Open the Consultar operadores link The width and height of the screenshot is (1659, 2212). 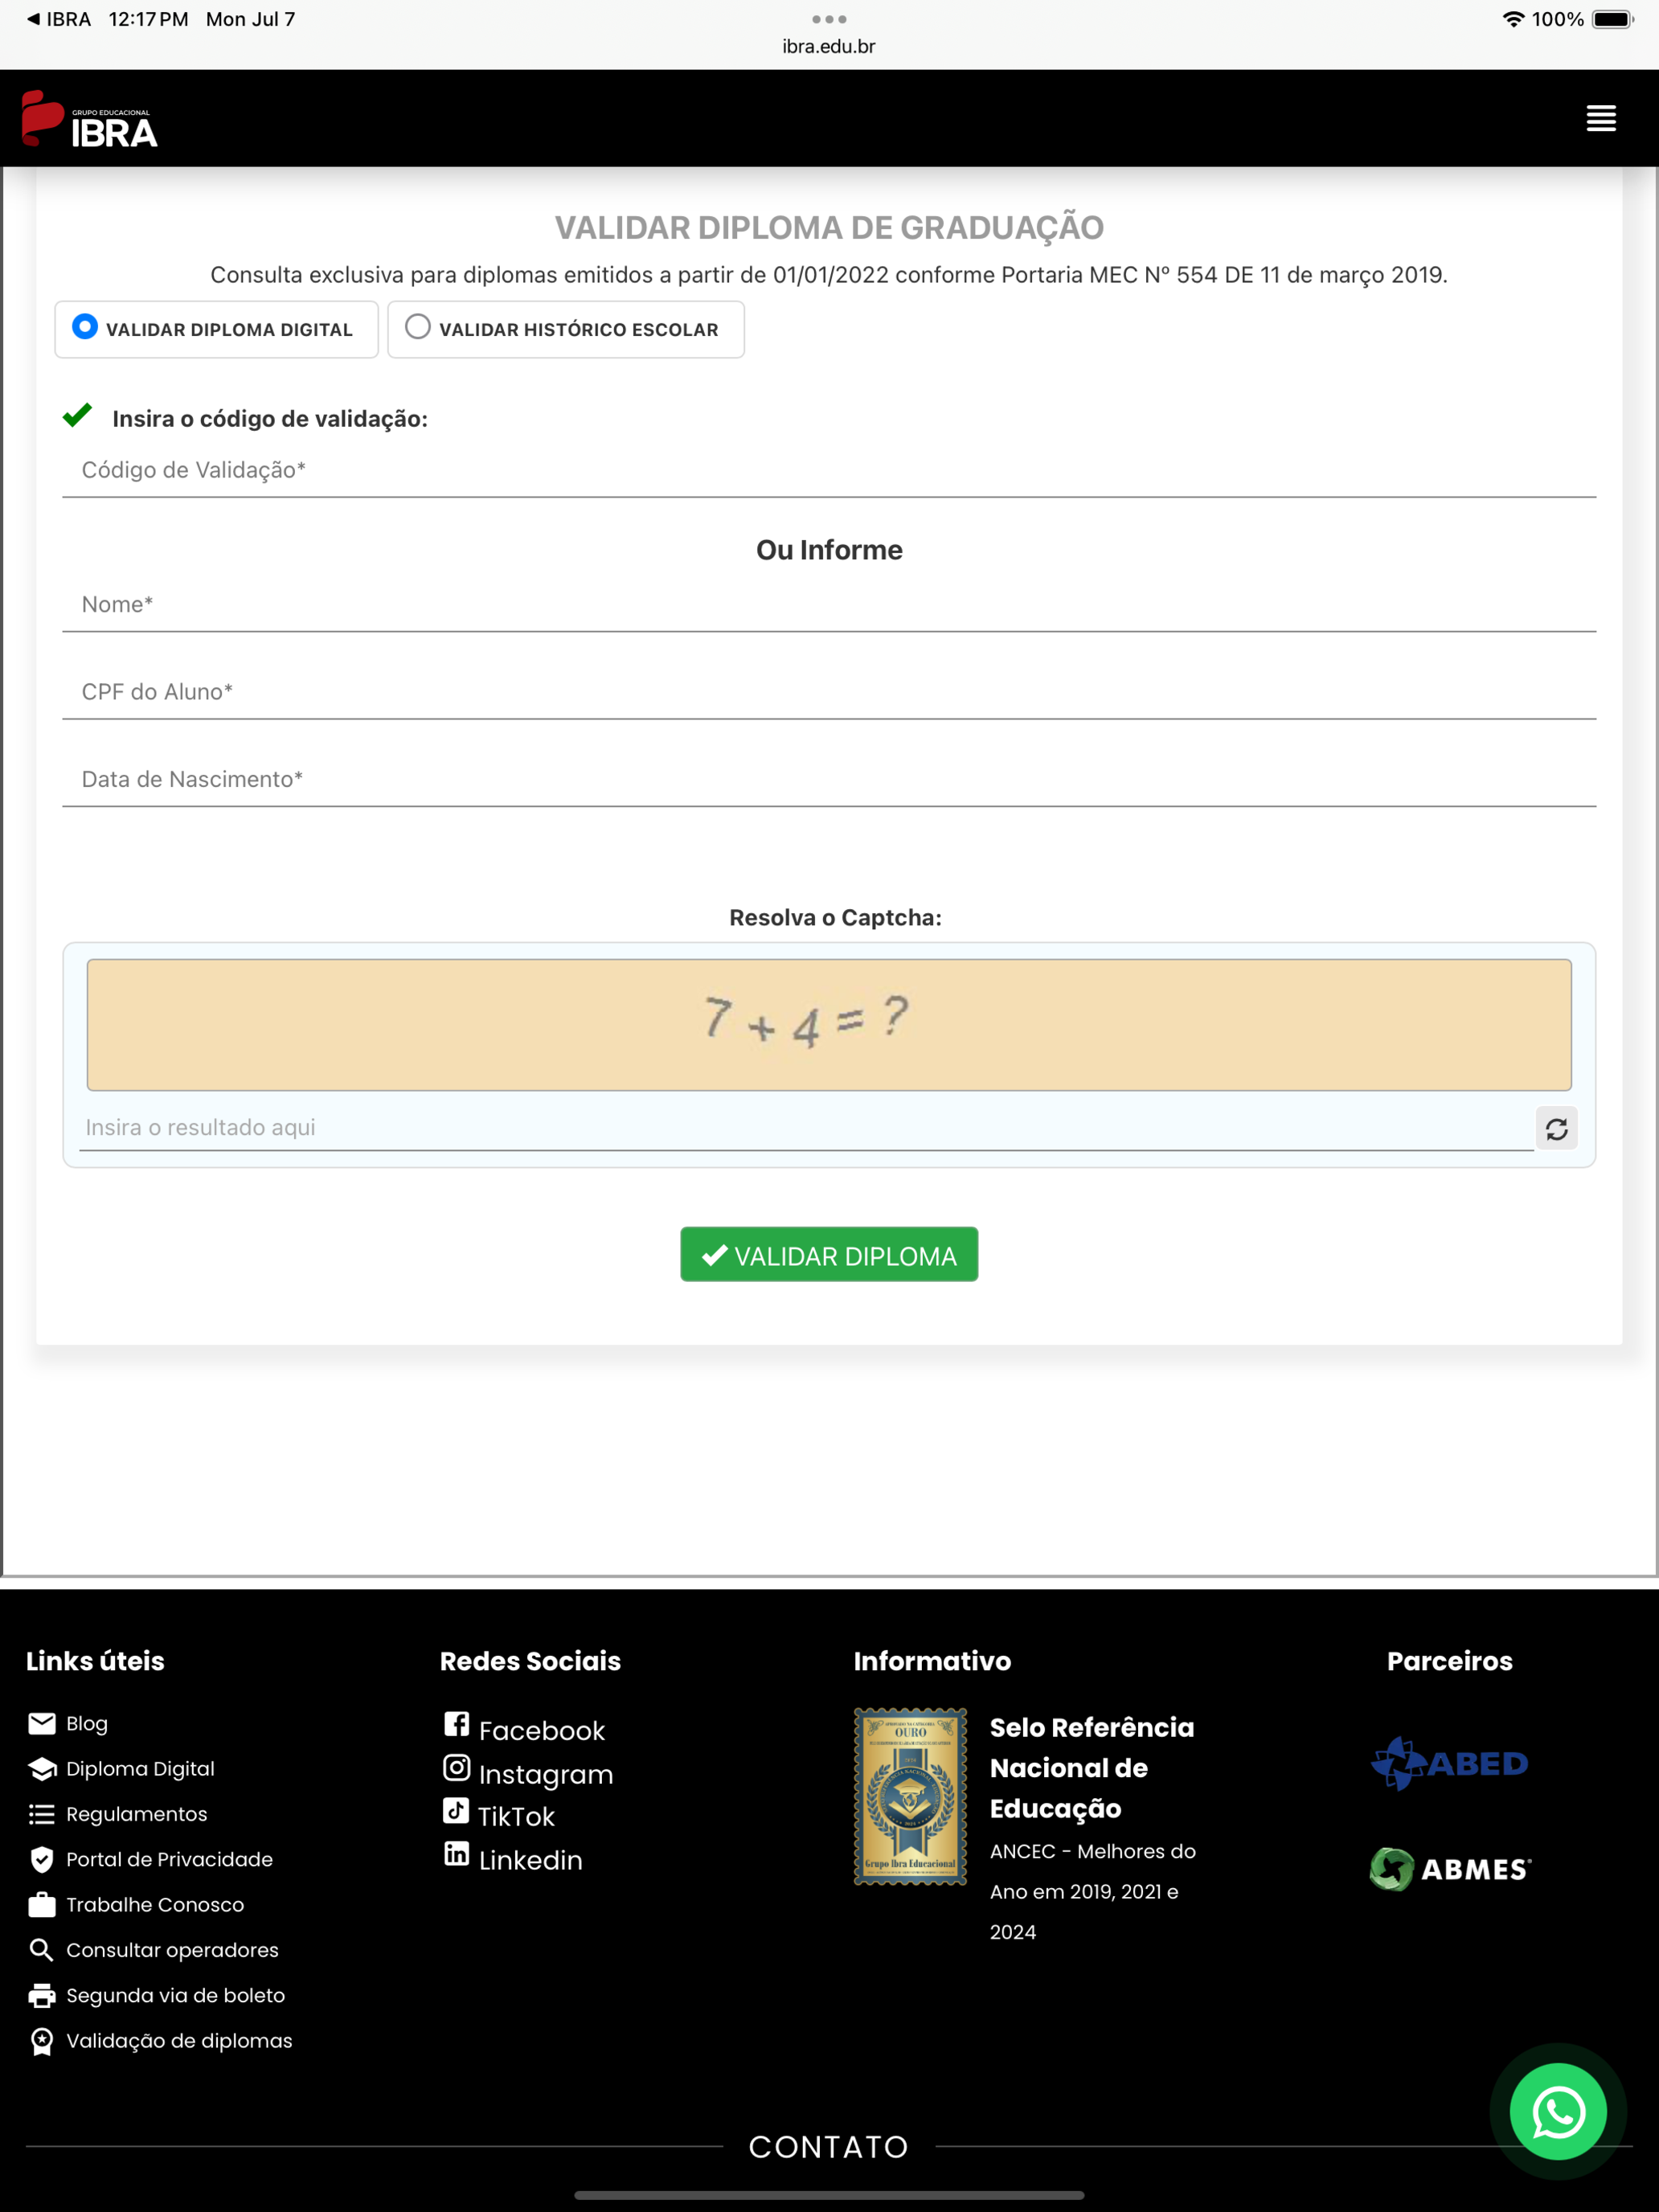172,1950
